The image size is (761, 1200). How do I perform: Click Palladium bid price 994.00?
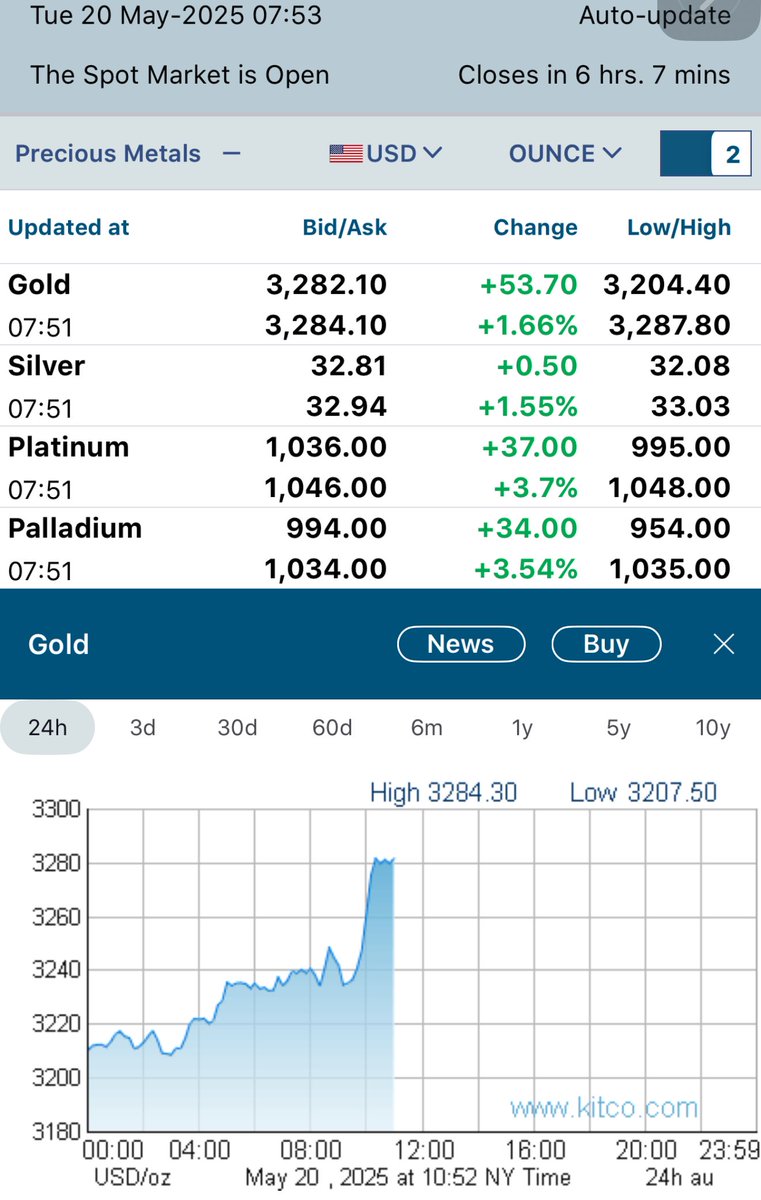tap(339, 528)
